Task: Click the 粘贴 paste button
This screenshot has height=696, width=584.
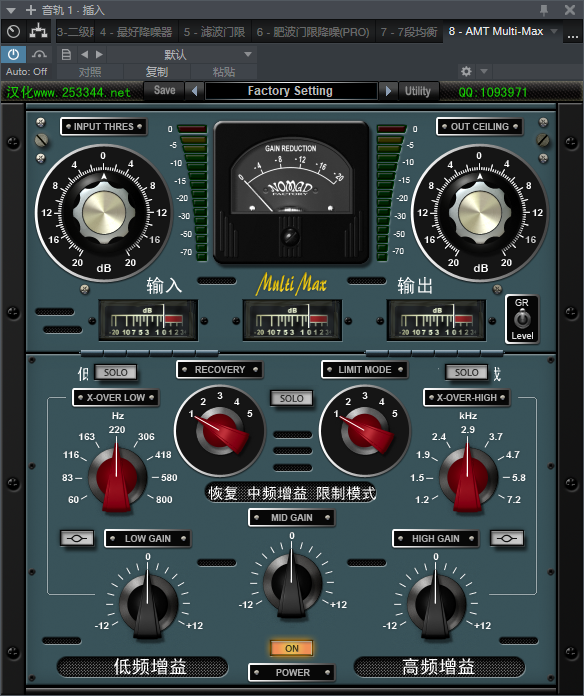Action: click(224, 72)
